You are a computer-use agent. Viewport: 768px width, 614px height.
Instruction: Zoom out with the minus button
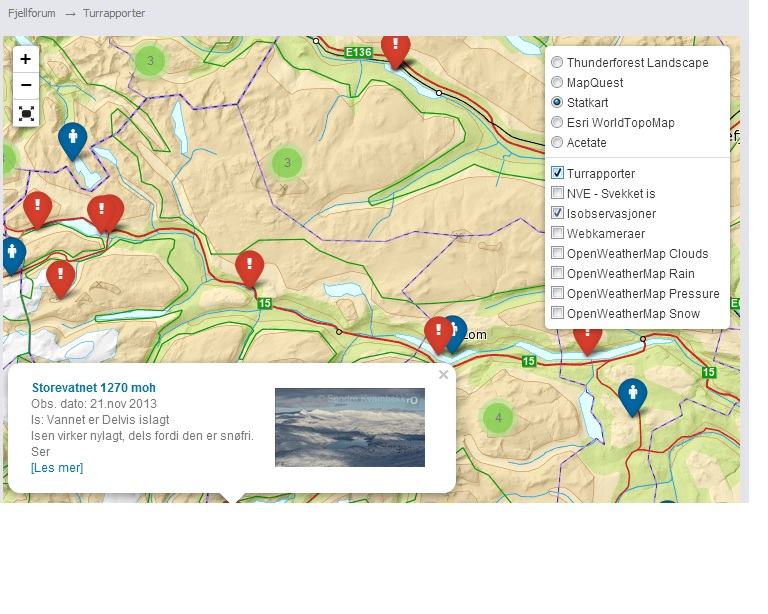tap(26, 85)
